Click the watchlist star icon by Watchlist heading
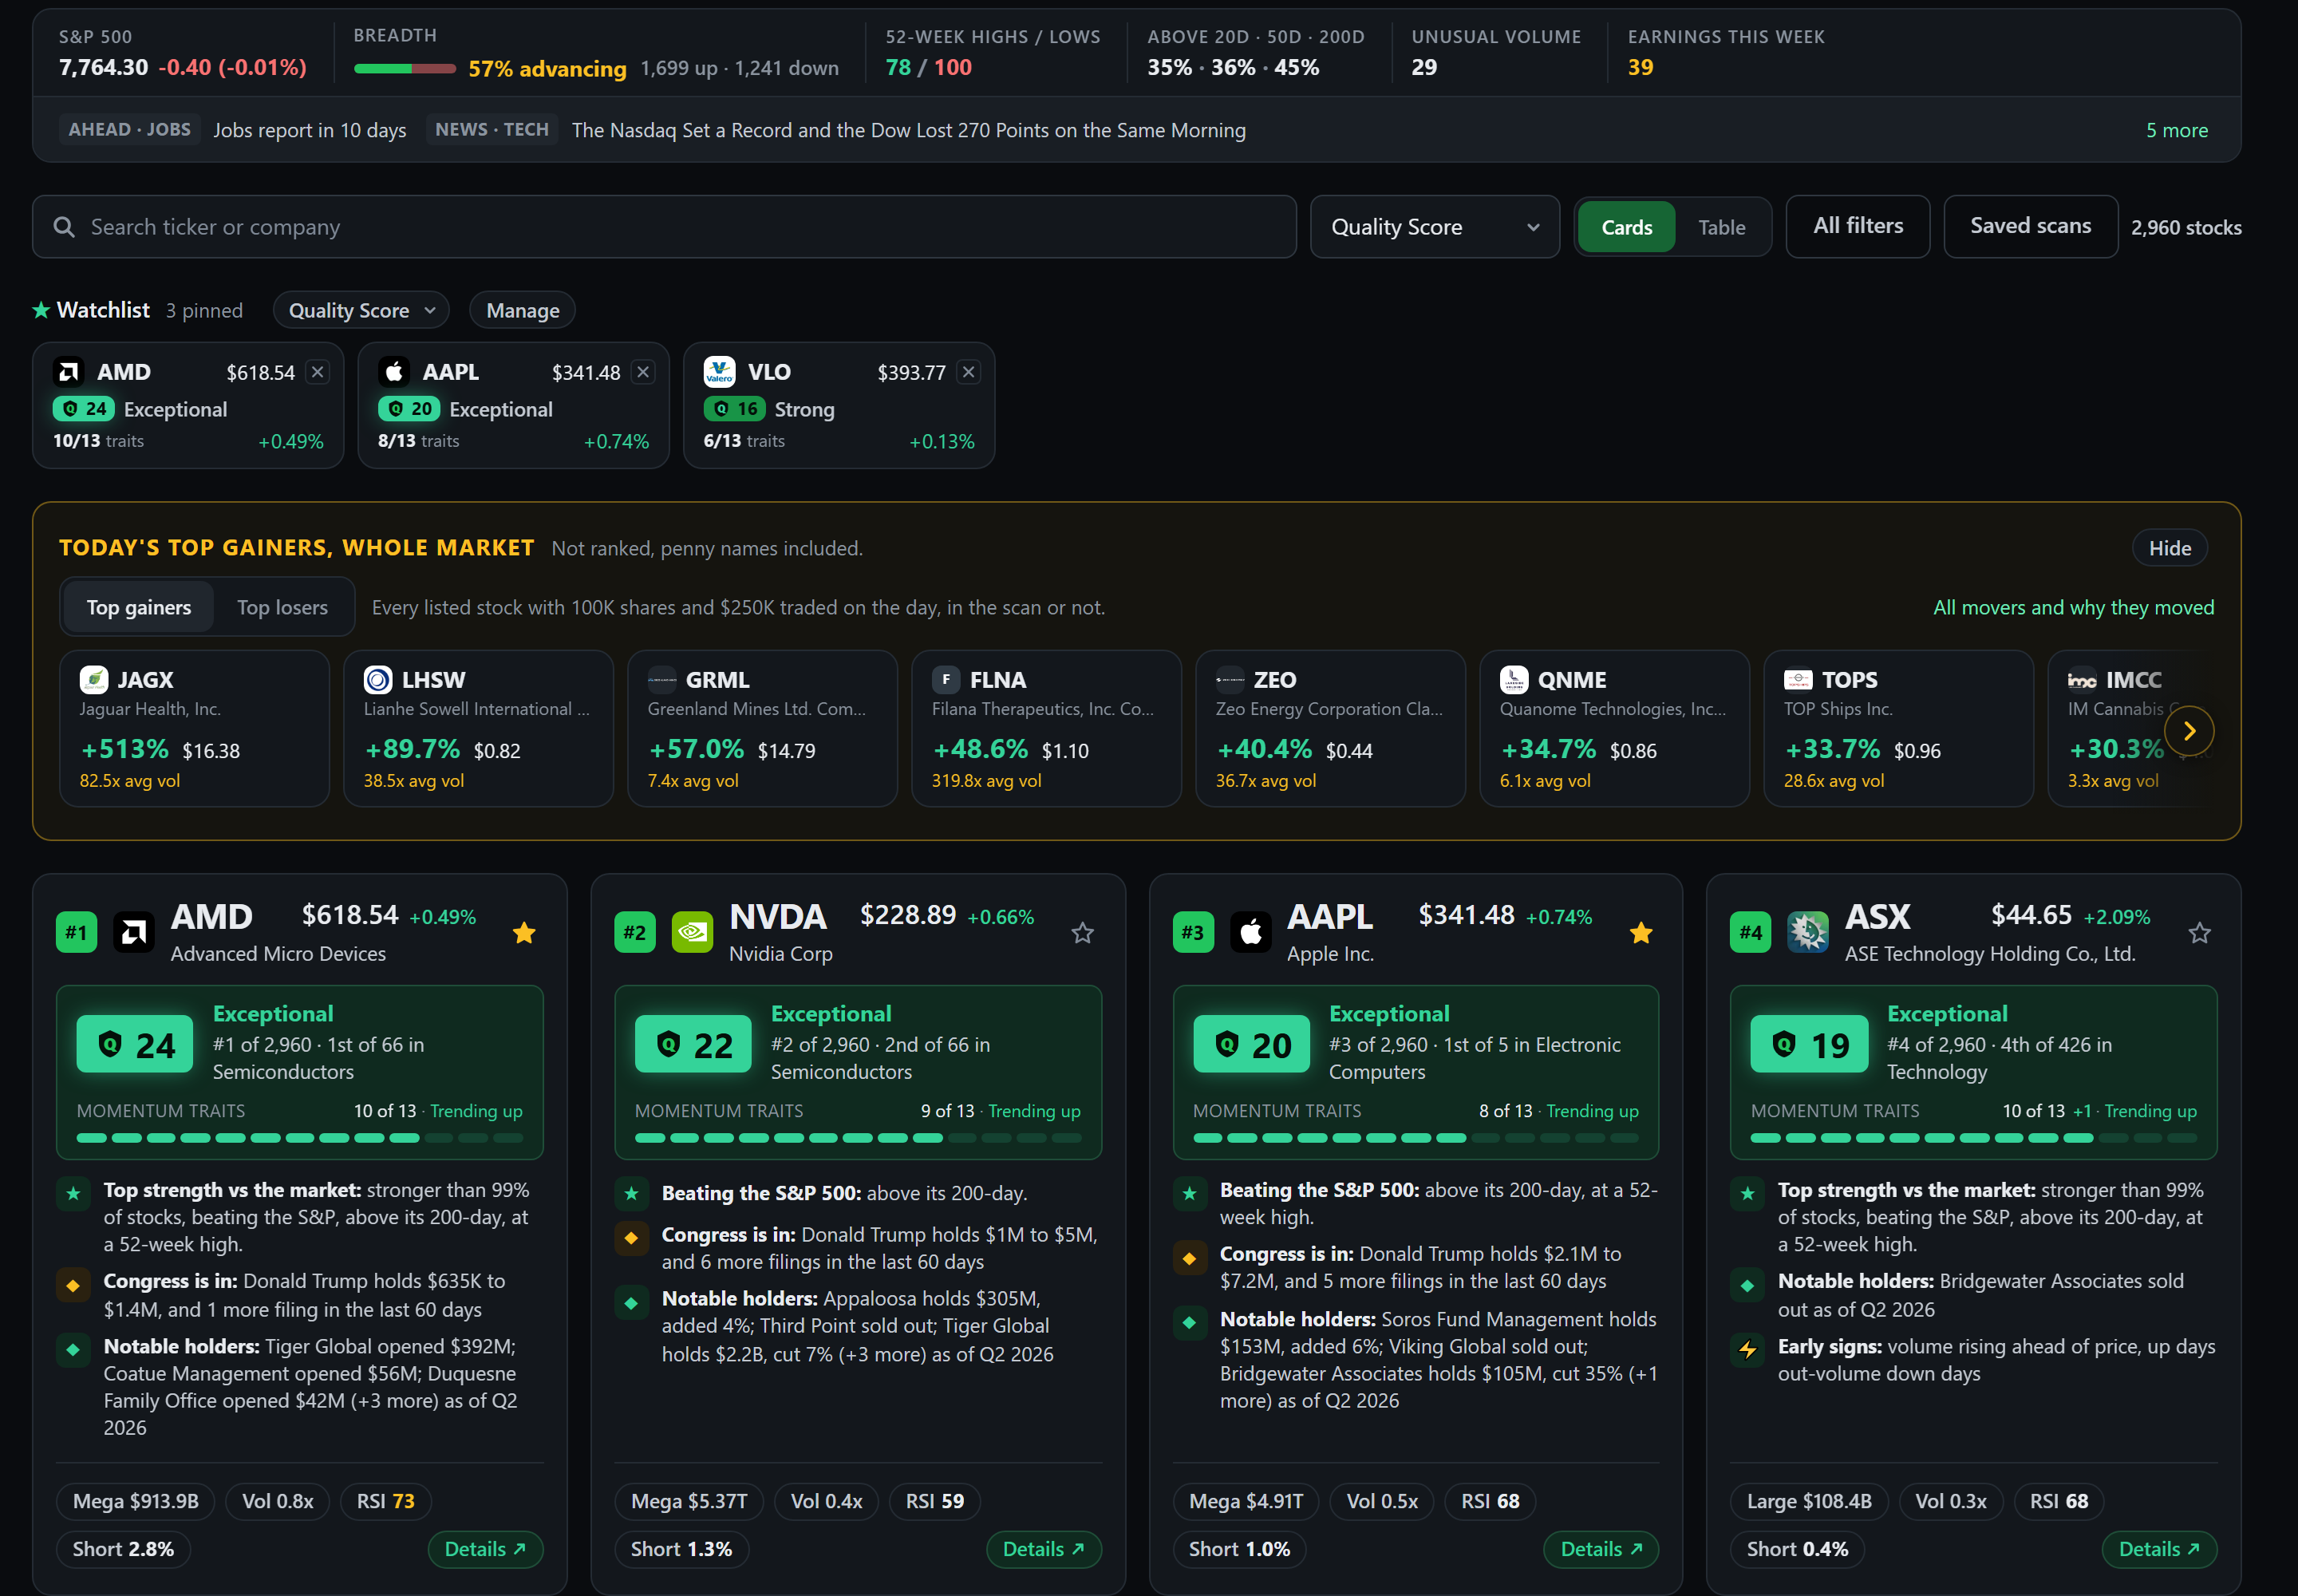Viewport: 2298px width, 1596px height. [x=41, y=310]
